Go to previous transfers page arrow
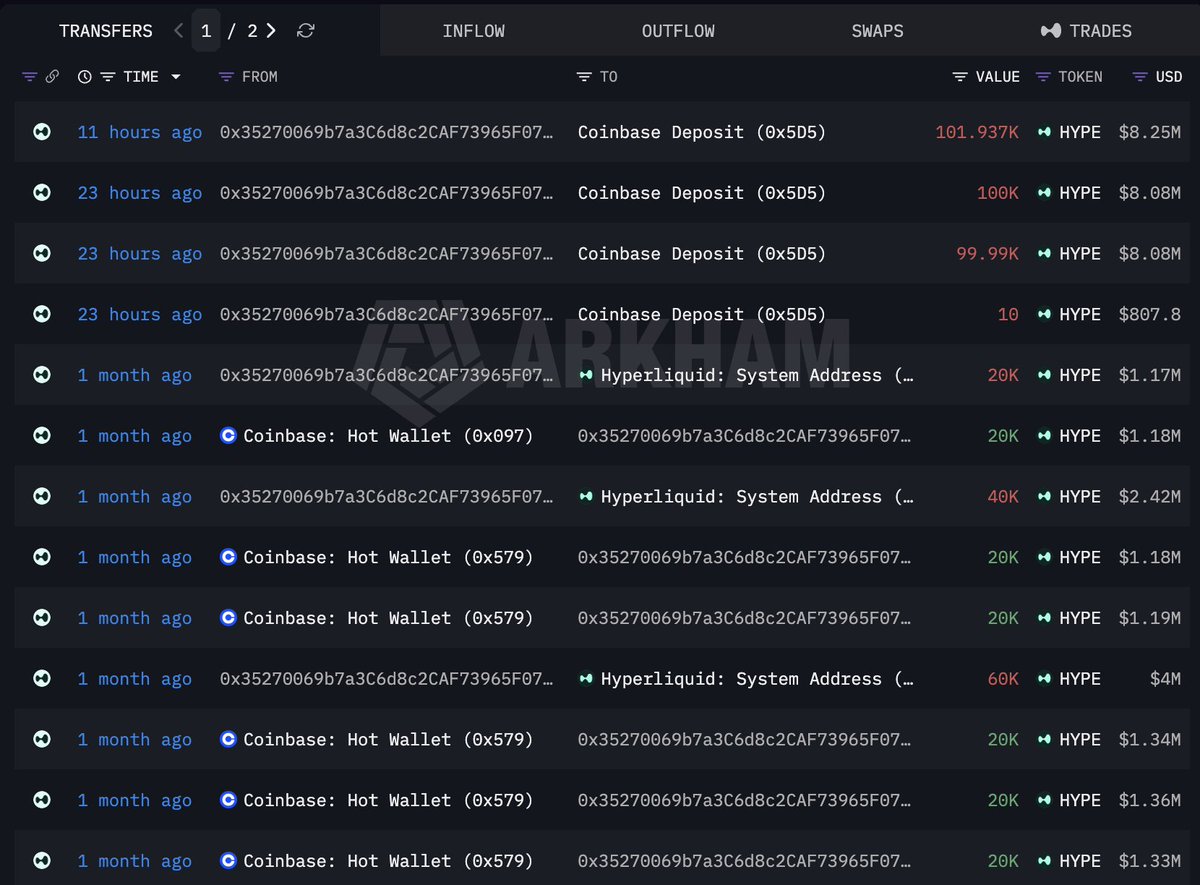Viewport: 1200px width, 885px height. pyautogui.click(x=178, y=31)
